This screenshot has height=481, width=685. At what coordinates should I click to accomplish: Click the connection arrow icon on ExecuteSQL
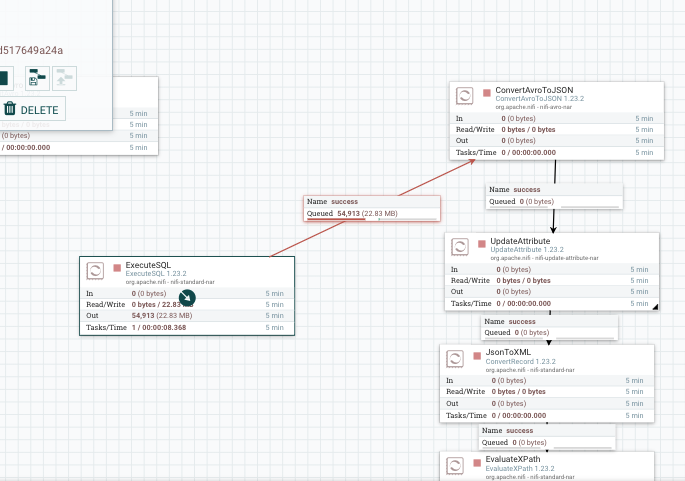pos(187,298)
